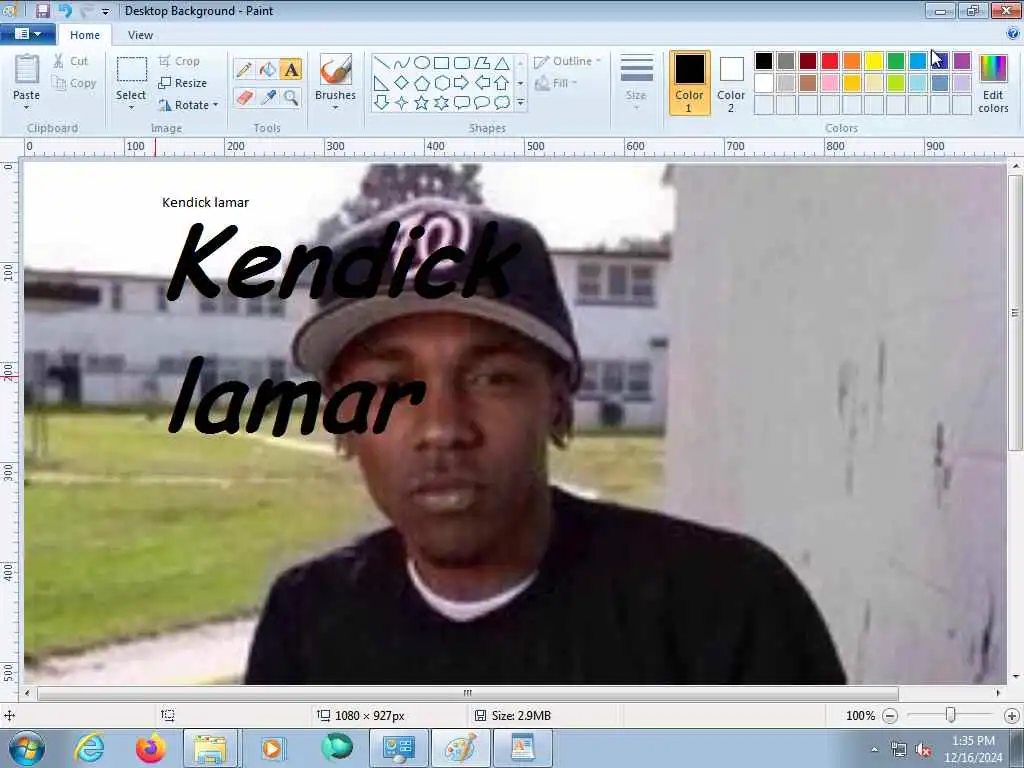Choose the Line shape
This screenshot has height=768, width=1024.
[x=382, y=63]
